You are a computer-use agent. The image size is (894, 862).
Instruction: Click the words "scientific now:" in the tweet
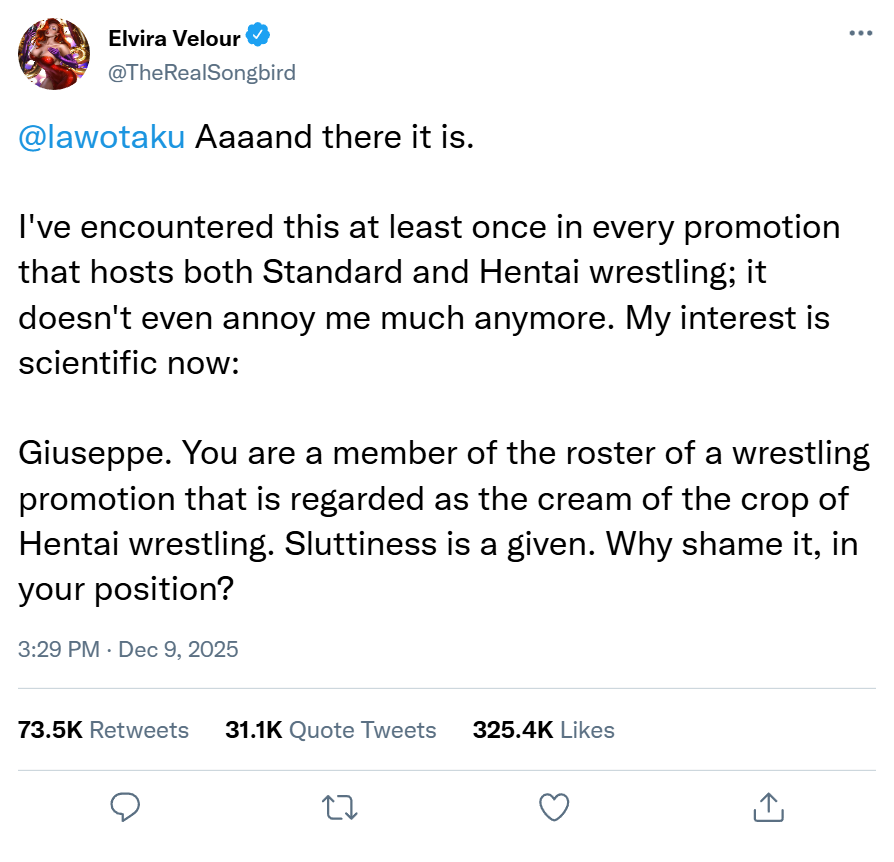(x=128, y=362)
